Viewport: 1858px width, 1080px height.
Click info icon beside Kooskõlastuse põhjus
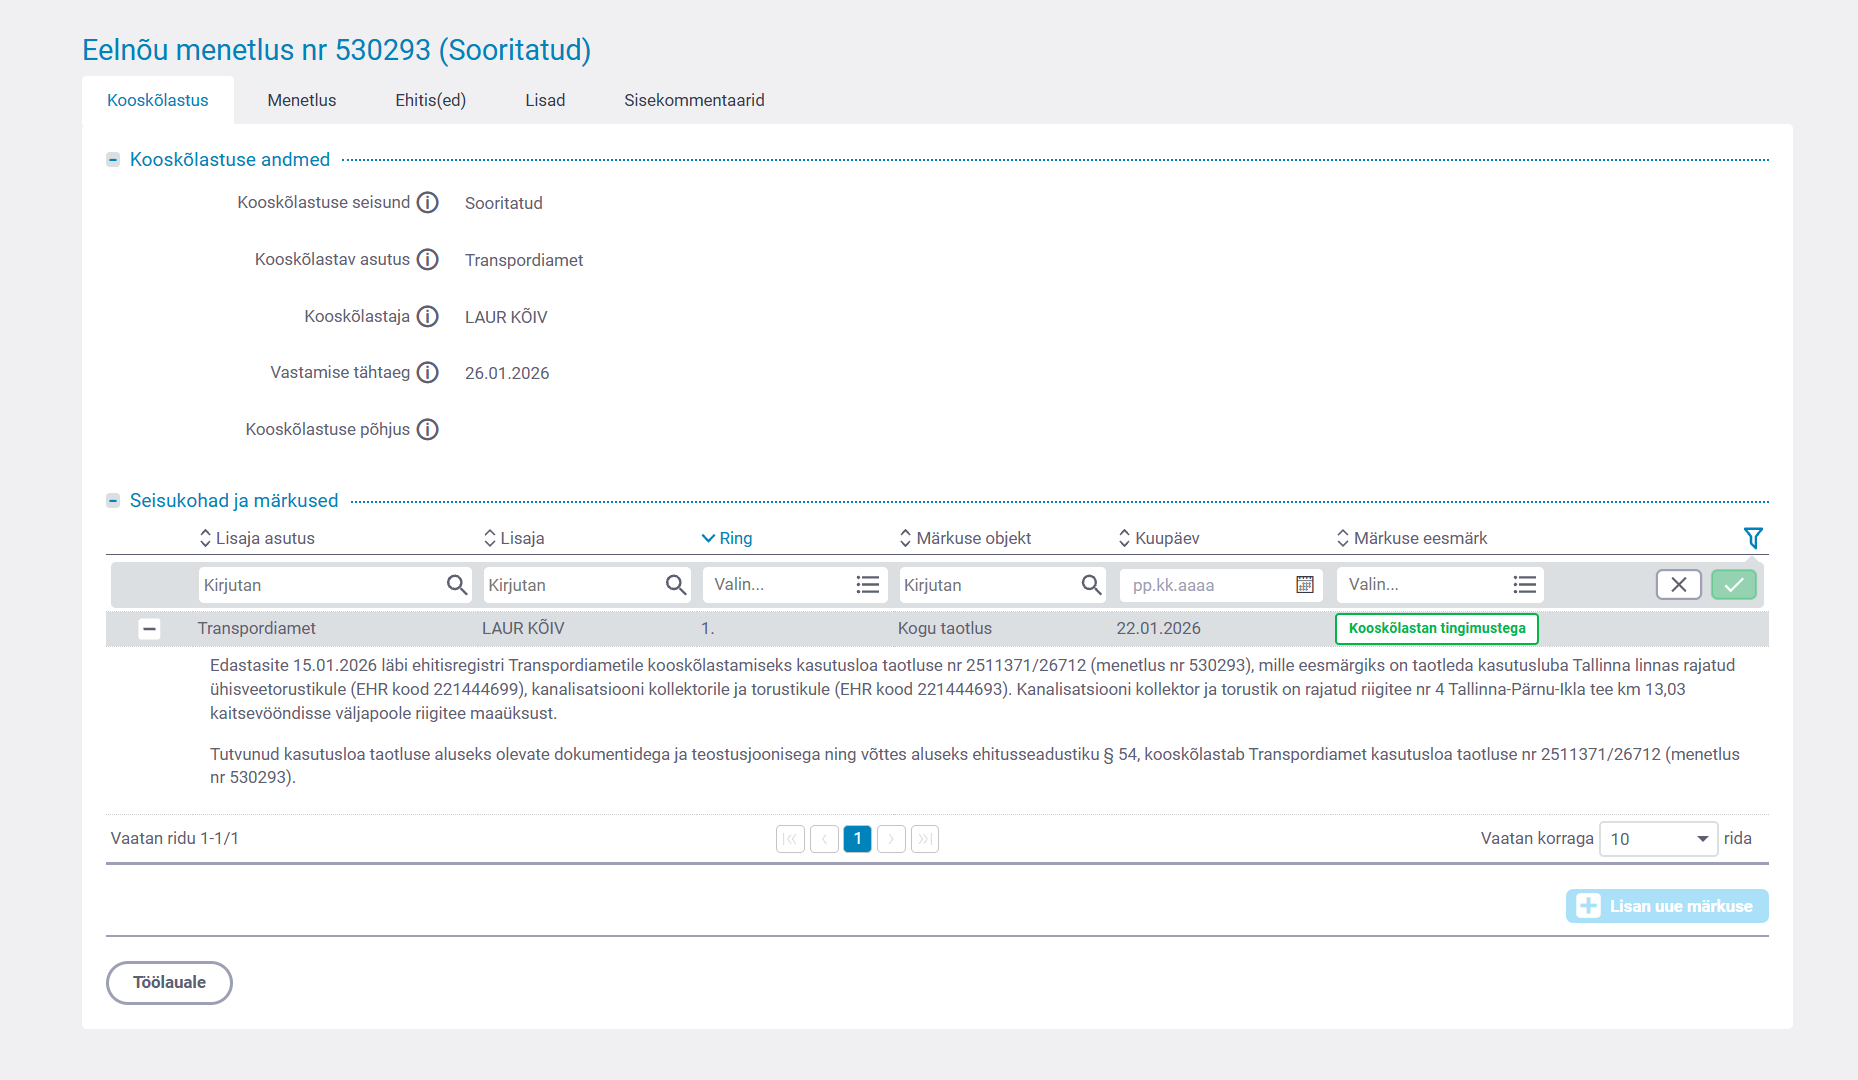[x=427, y=430]
